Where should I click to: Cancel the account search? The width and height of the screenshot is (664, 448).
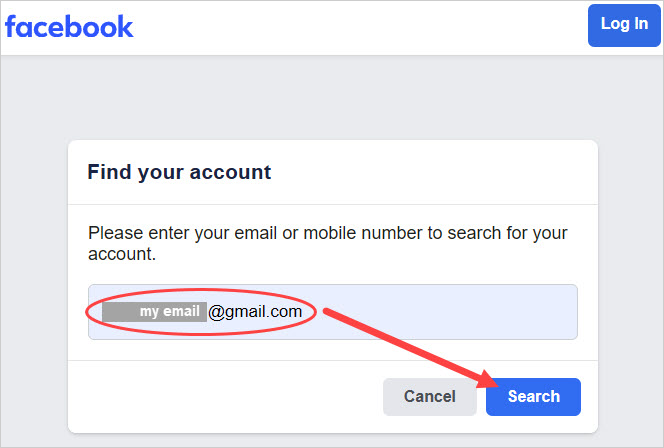click(429, 396)
